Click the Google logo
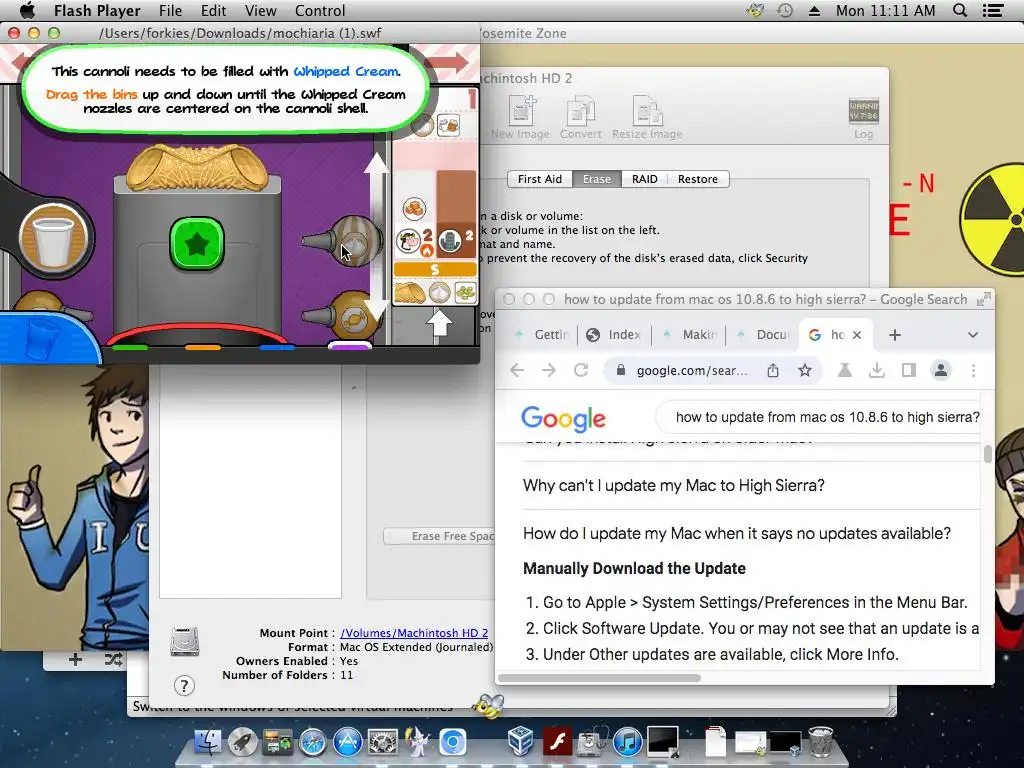 point(564,418)
